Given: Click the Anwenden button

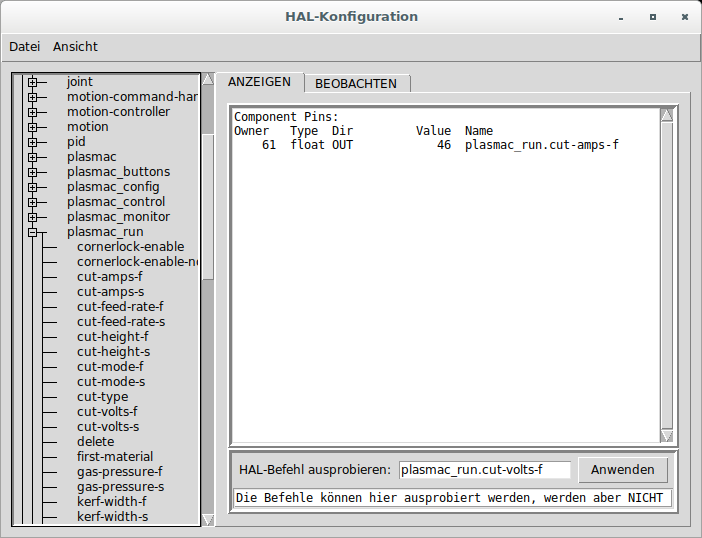Looking at the screenshot, I should click(622, 470).
